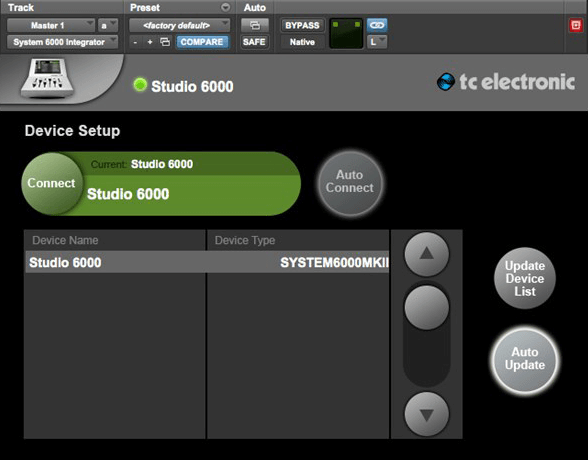Click Update Device List button
This screenshot has width=588, height=460.
(525, 278)
